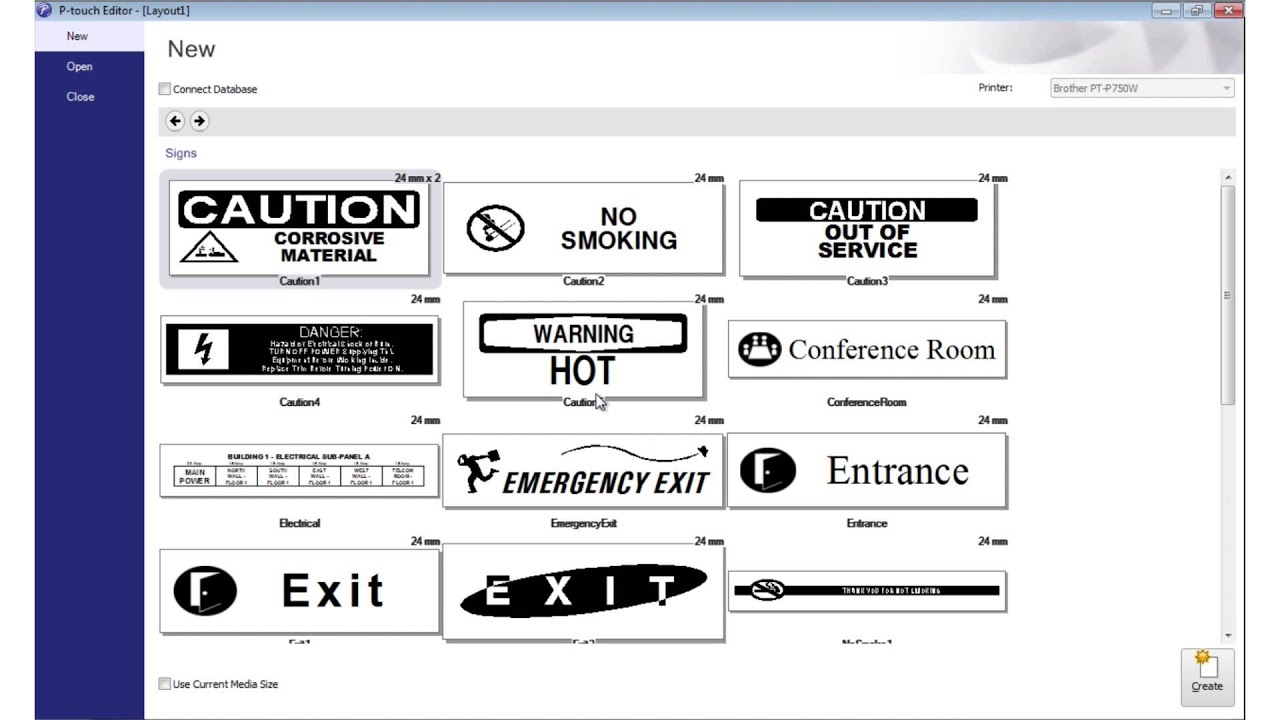Enable the Connect Database checkbox
The width and height of the screenshot is (1280, 720).
pyautogui.click(x=165, y=89)
